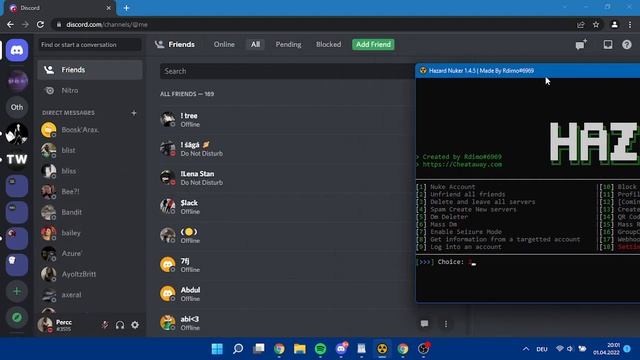Select friend 'Abdul' row

tap(286, 294)
